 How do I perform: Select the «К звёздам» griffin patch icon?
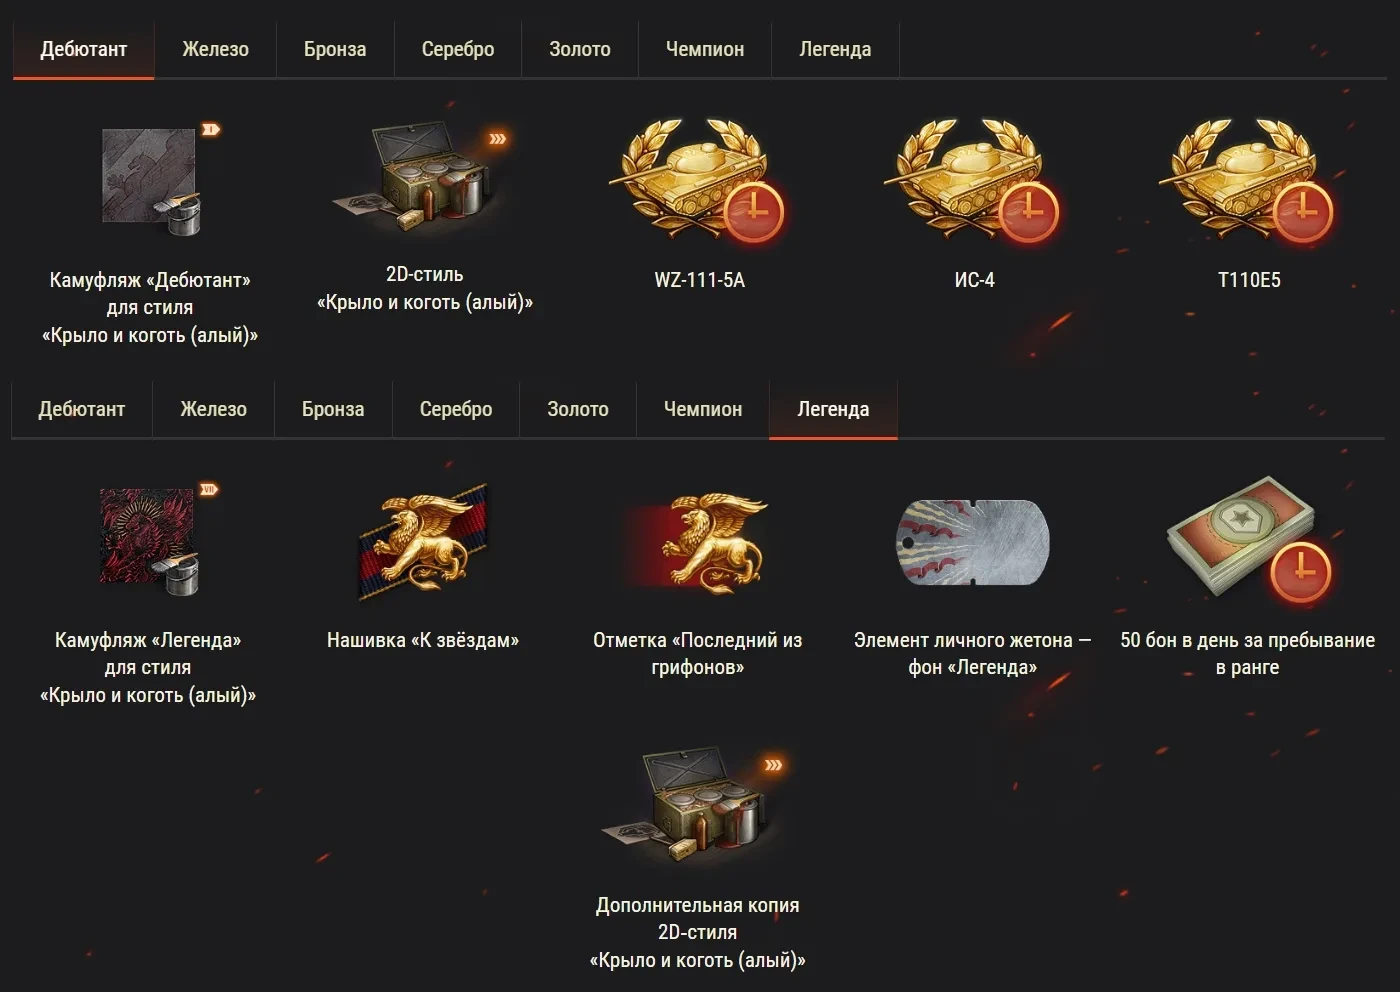pos(423,541)
